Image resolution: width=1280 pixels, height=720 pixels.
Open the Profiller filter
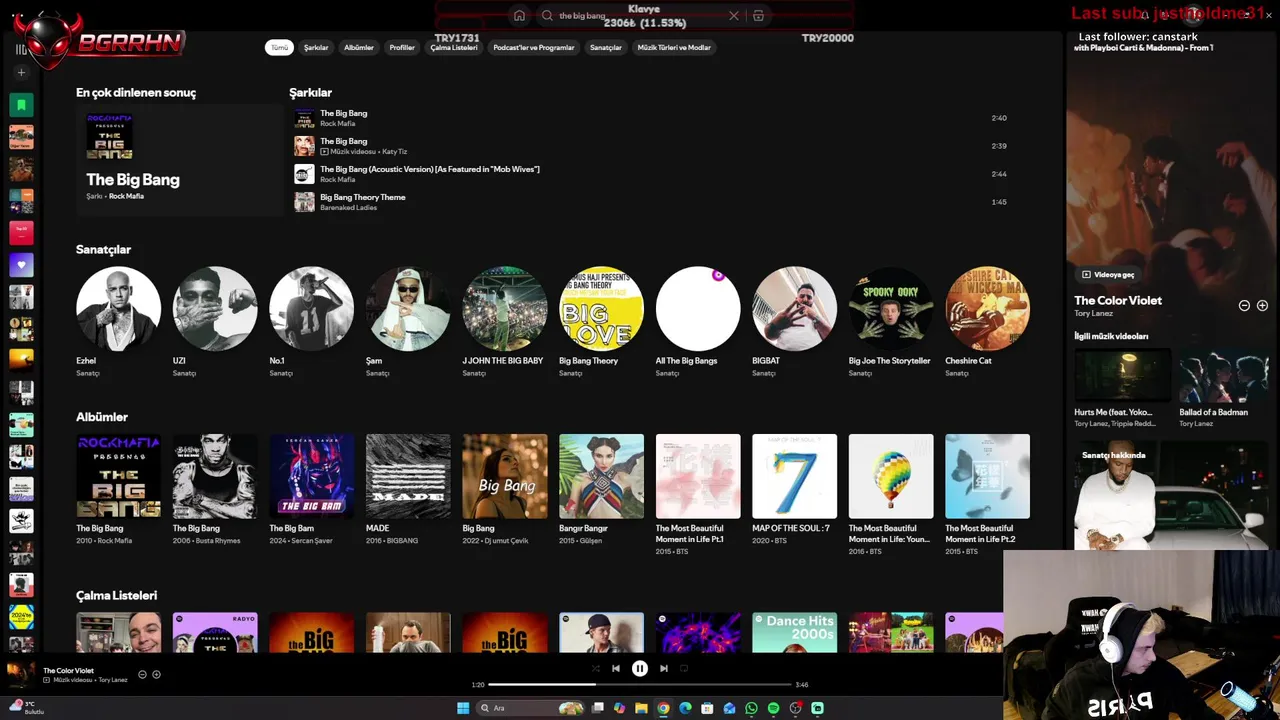tap(402, 47)
